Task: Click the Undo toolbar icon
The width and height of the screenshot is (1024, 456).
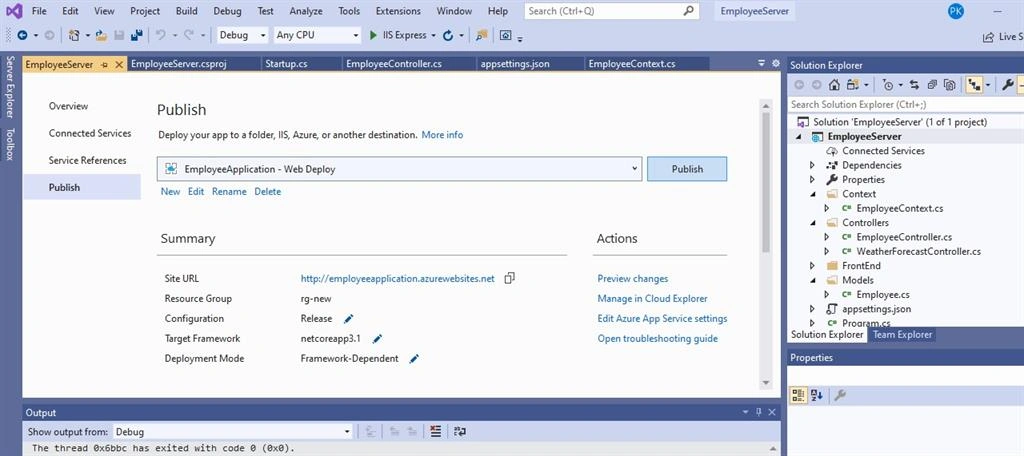Action: click(x=161, y=35)
